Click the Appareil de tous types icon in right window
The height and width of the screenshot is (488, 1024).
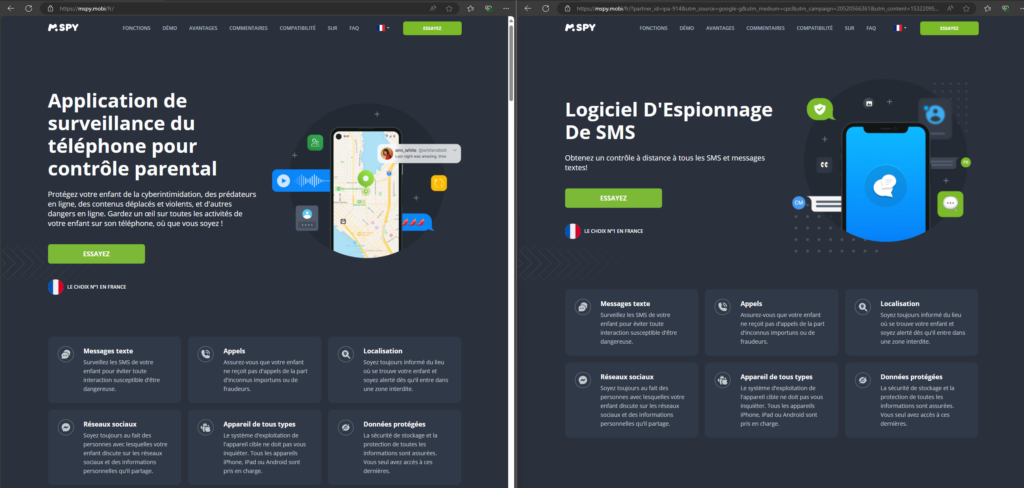[722, 380]
